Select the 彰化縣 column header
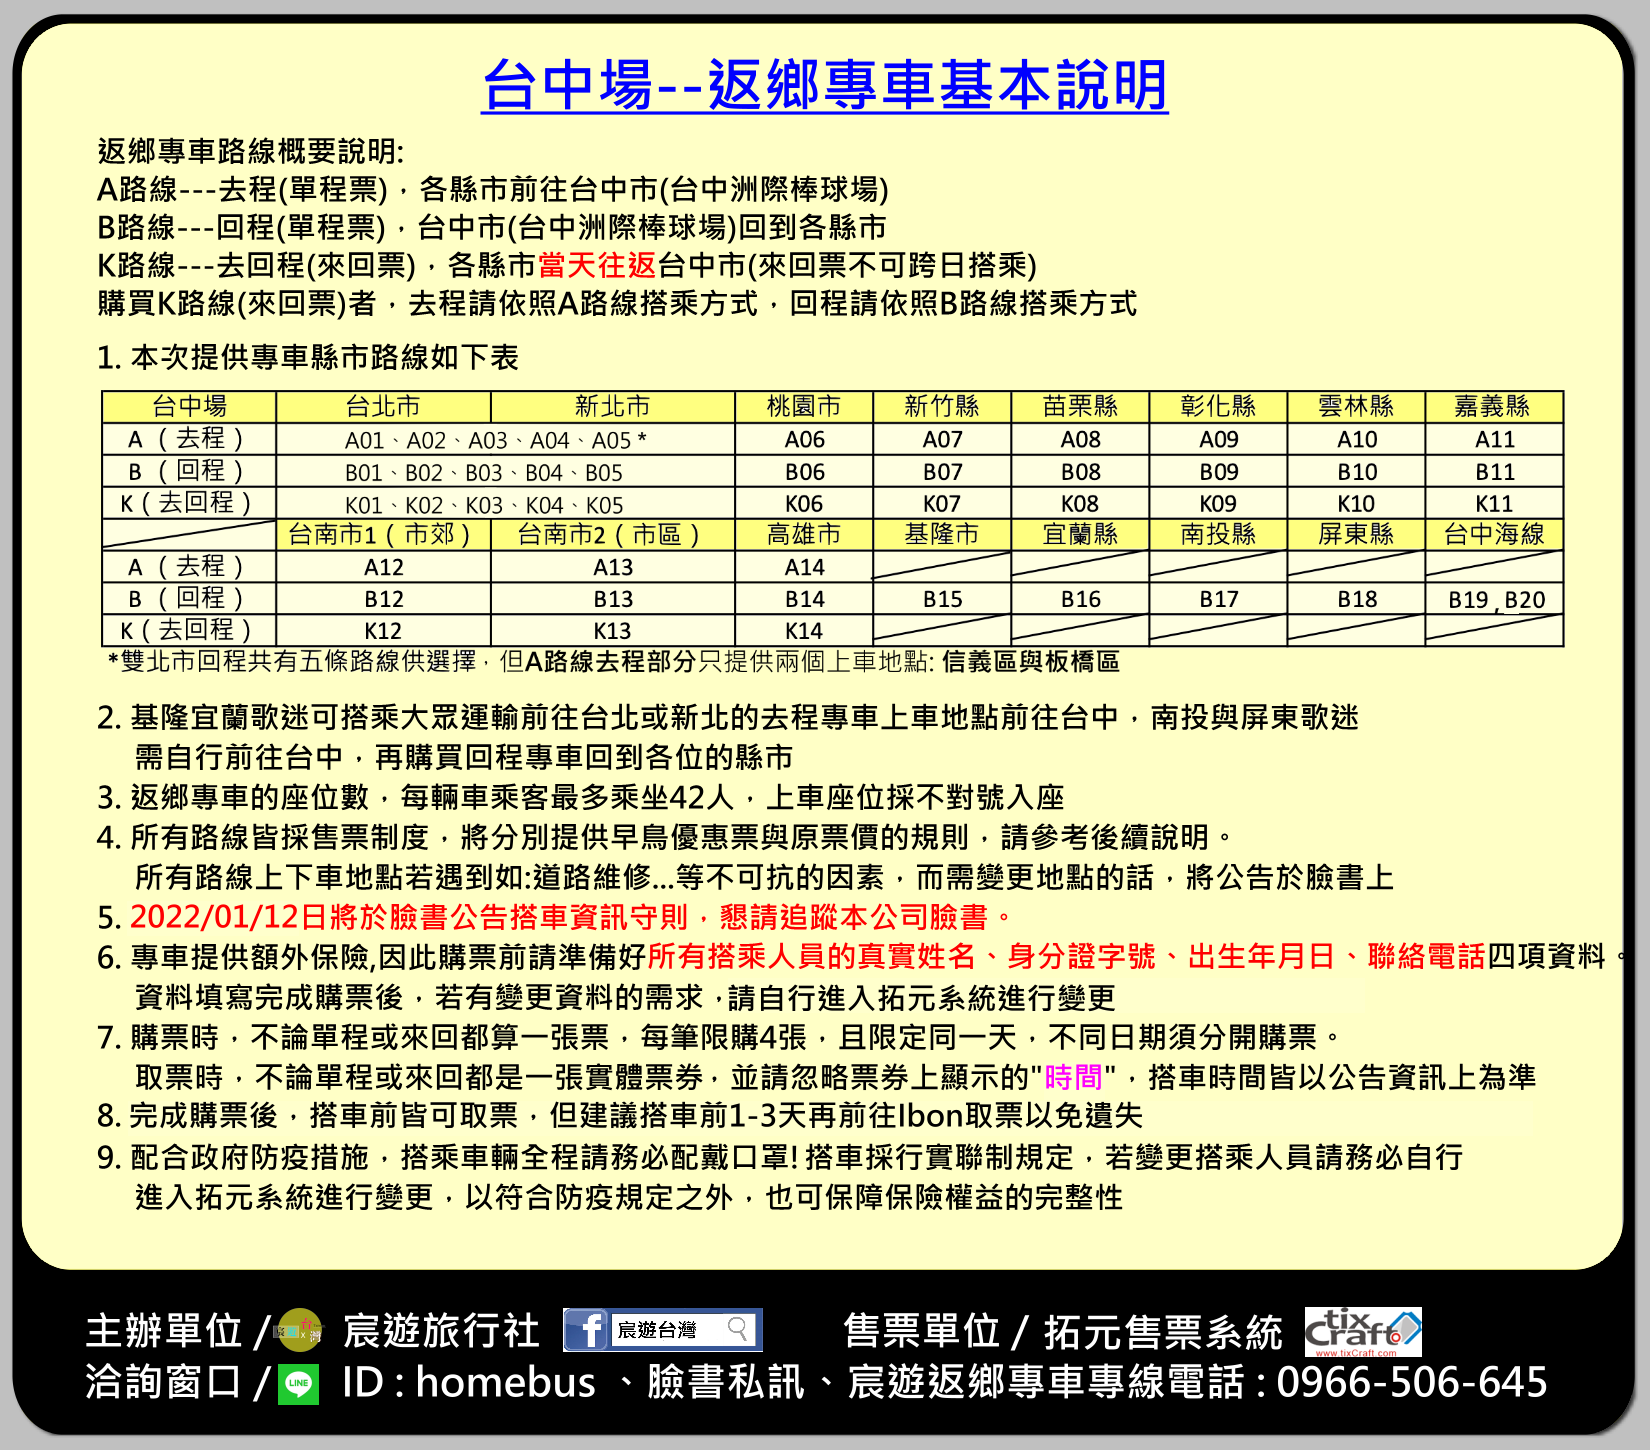This screenshot has width=1650, height=1450. click(x=1218, y=407)
